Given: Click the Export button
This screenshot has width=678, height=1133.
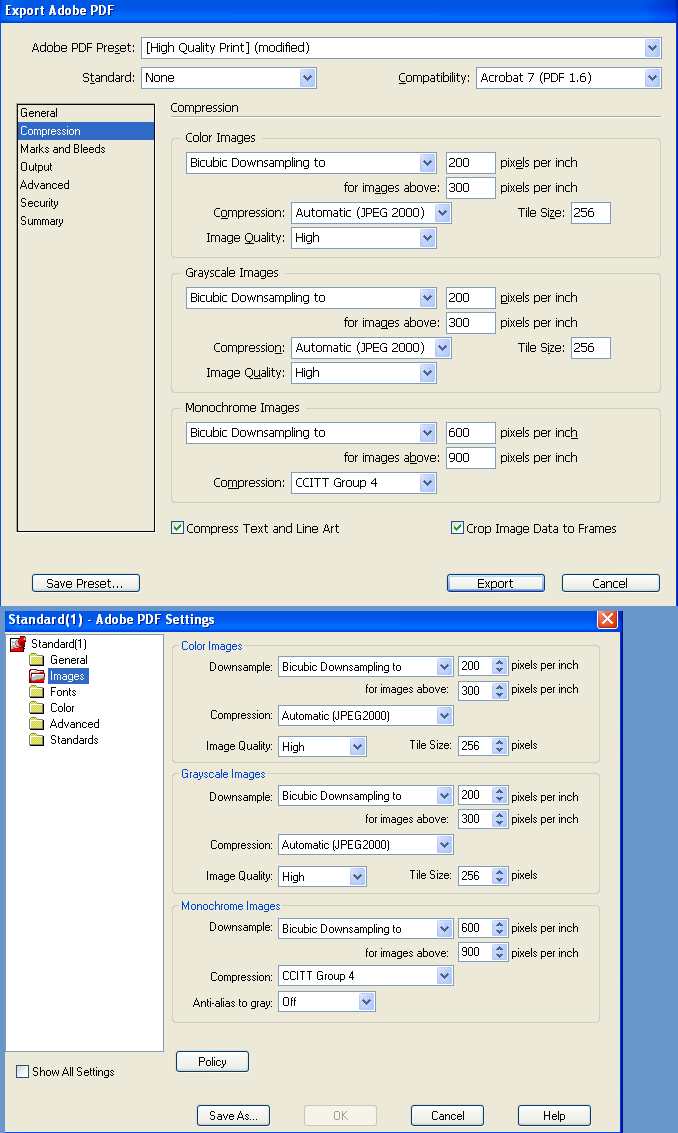Looking at the screenshot, I should coord(495,583).
